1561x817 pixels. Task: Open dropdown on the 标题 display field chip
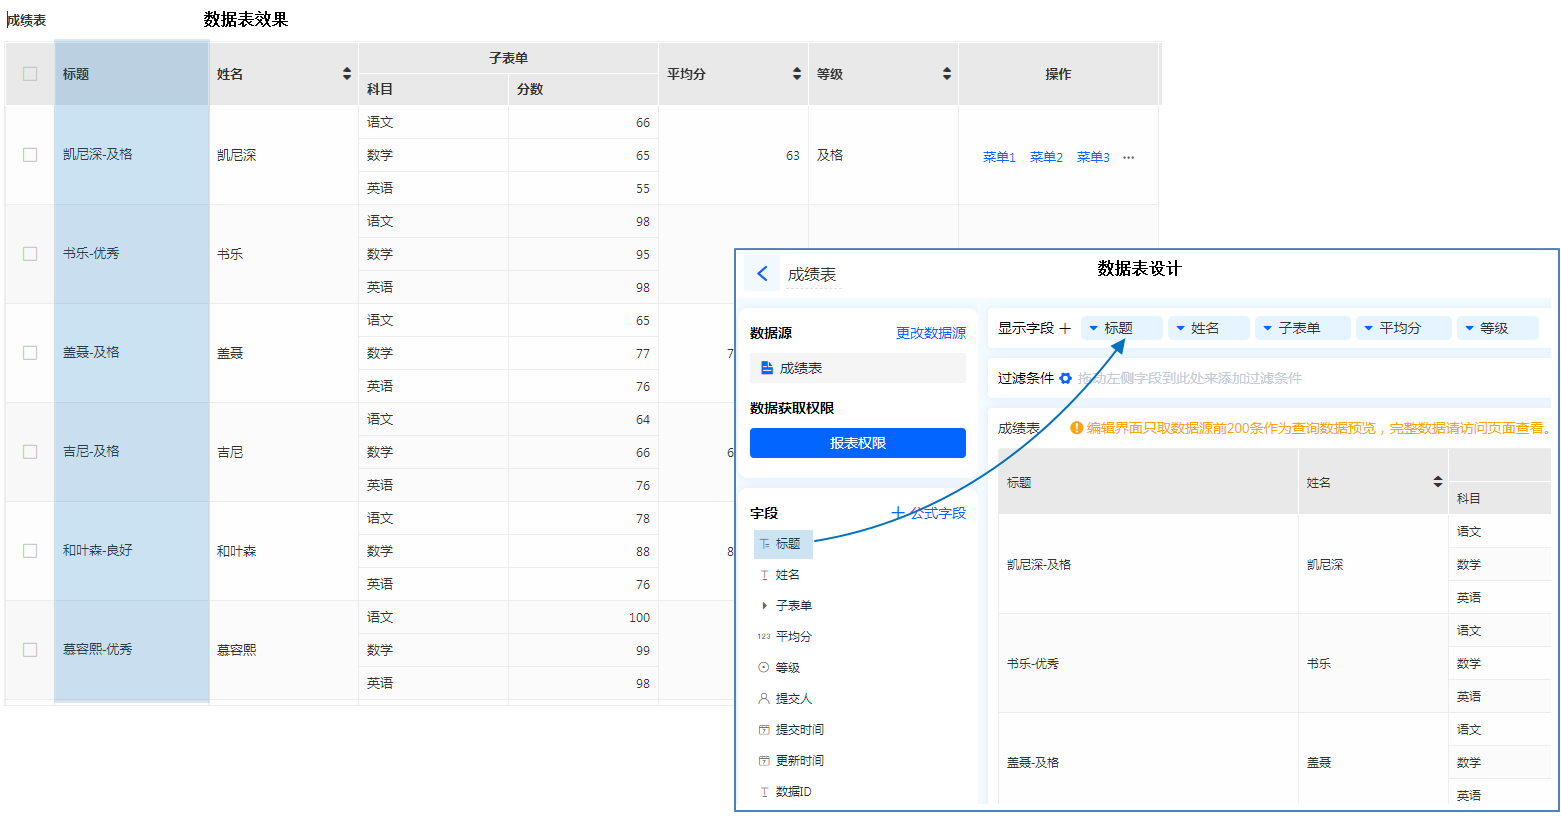click(x=1094, y=328)
